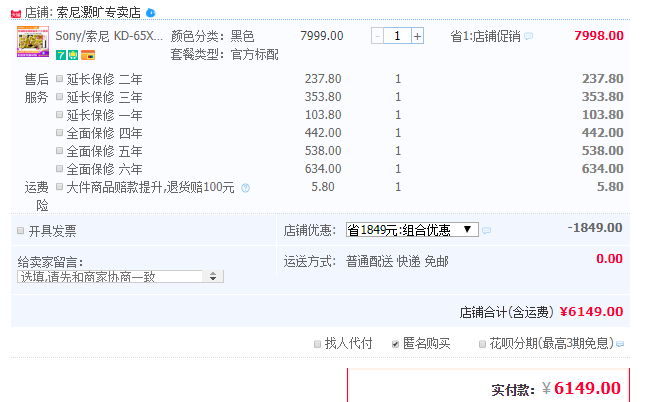Open the Sony TV product thumbnail
The height and width of the screenshot is (402, 649).
[33, 42]
